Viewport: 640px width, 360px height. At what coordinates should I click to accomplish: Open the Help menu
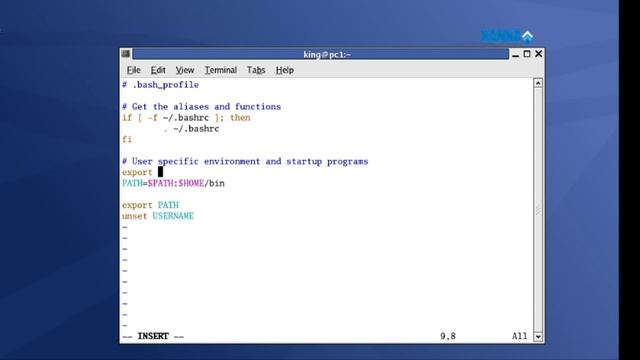click(284, 70)
